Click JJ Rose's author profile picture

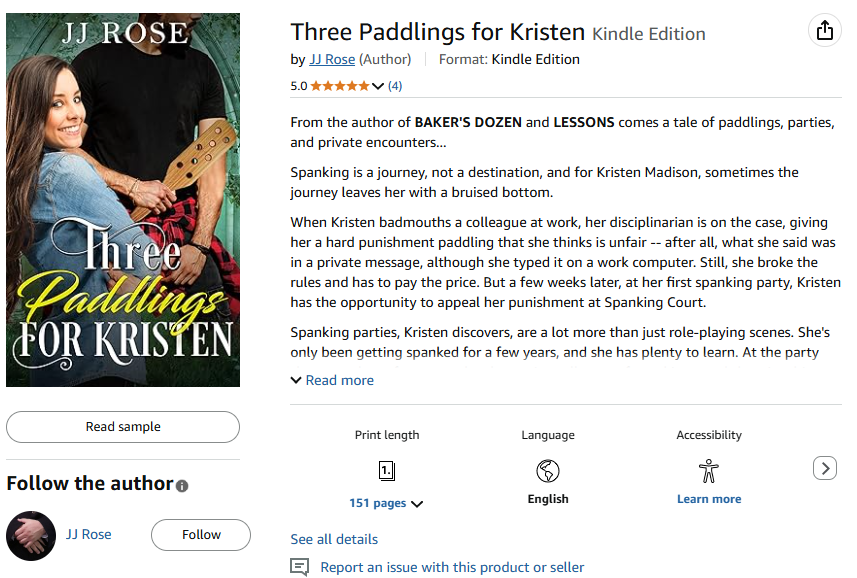[x=31, y=535]
